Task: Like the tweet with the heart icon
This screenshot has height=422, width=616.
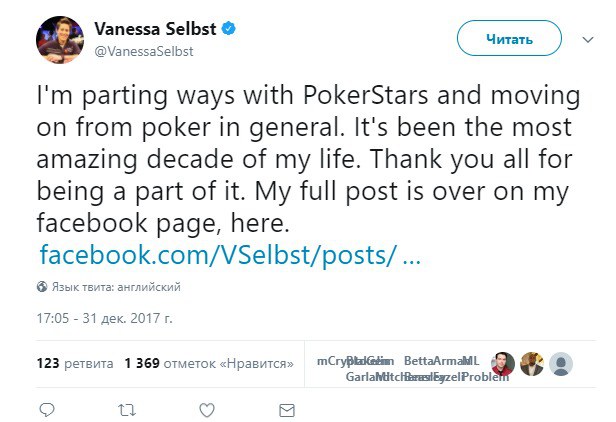Action: click(207, 410)
